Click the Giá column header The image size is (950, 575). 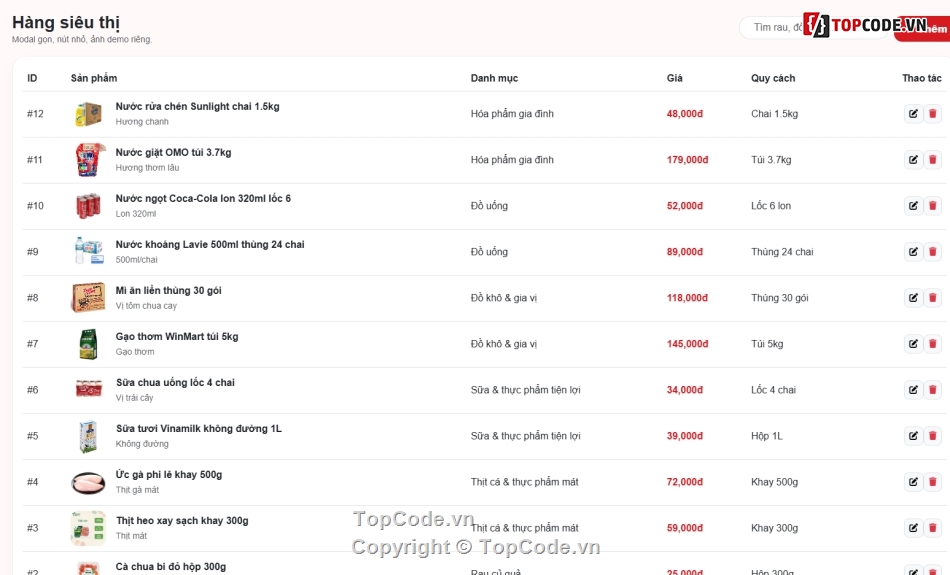tap(674, 78)
